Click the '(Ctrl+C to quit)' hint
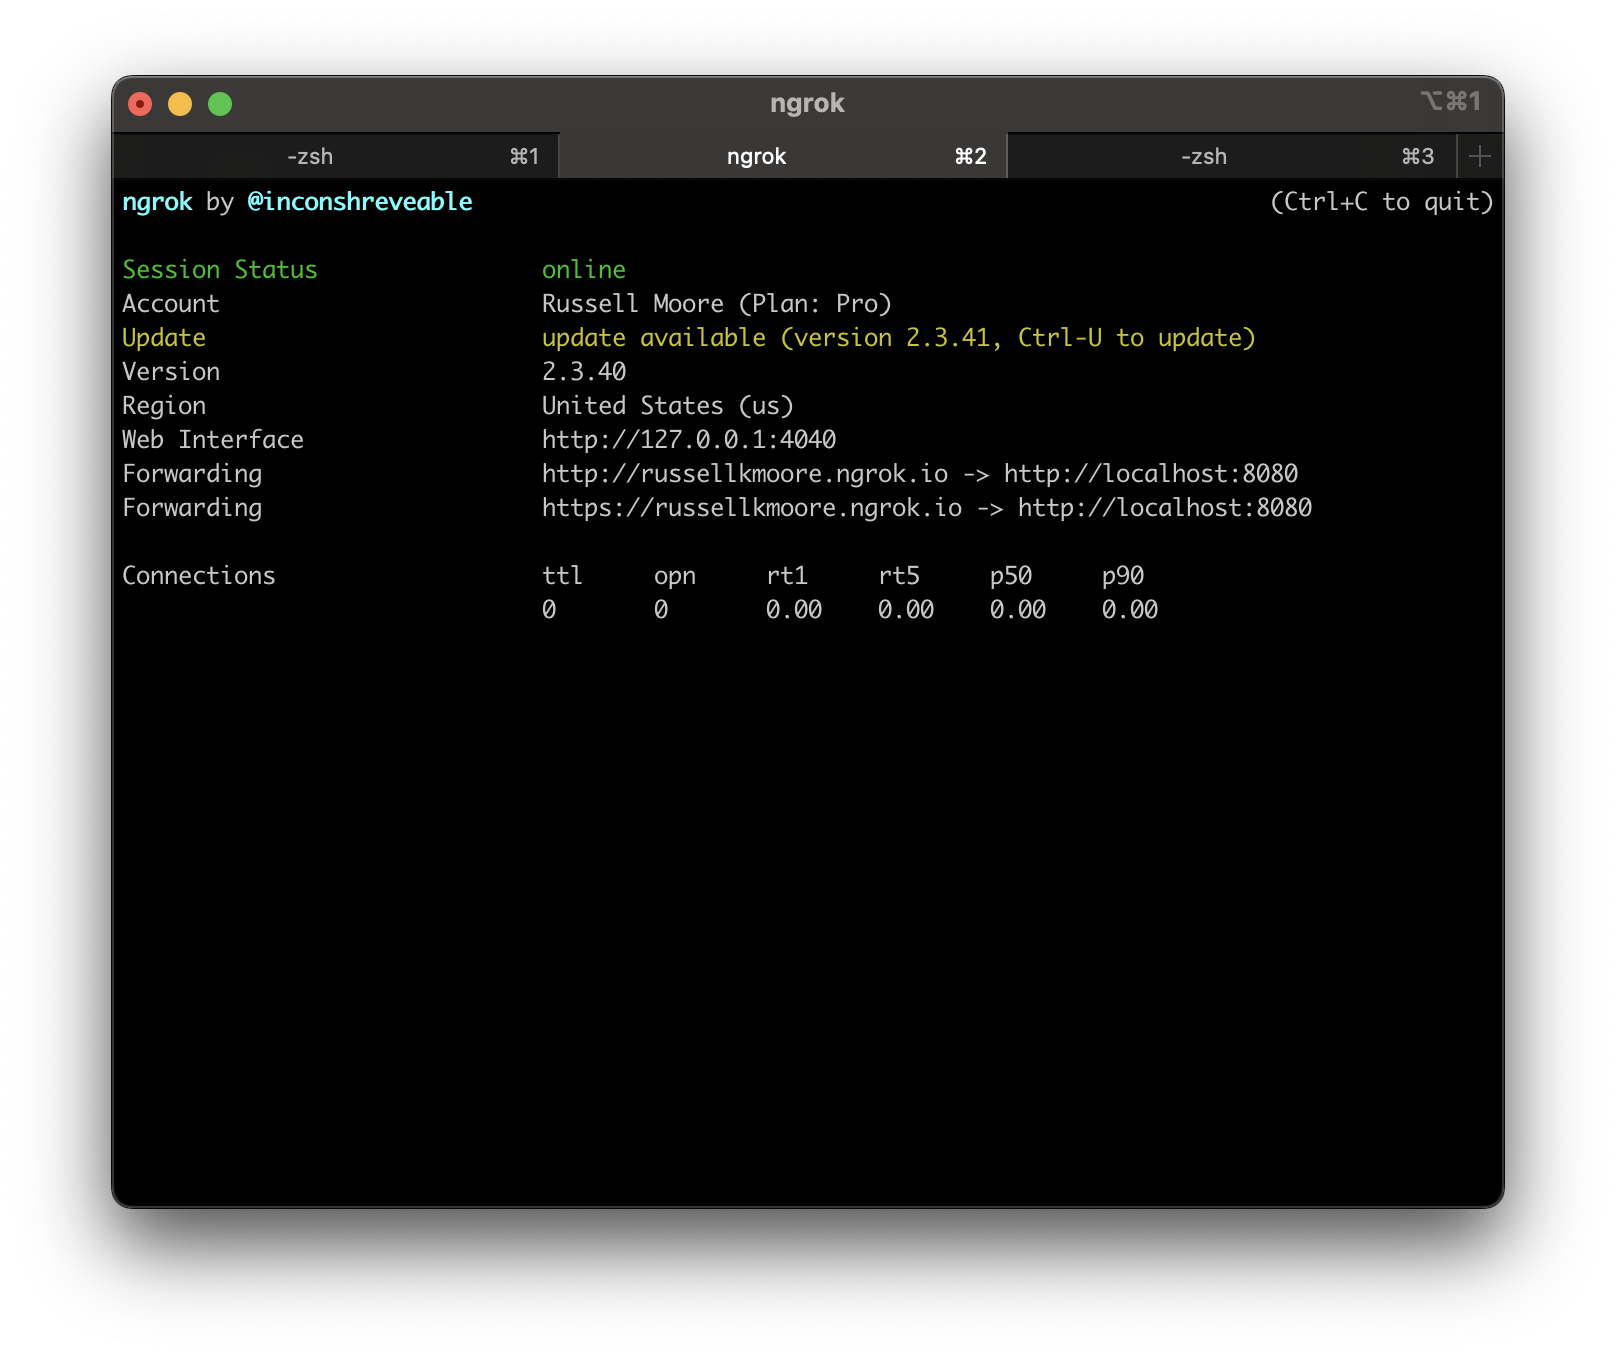The height and width of the screenshot is (1356, 1616). point(1382,202)
